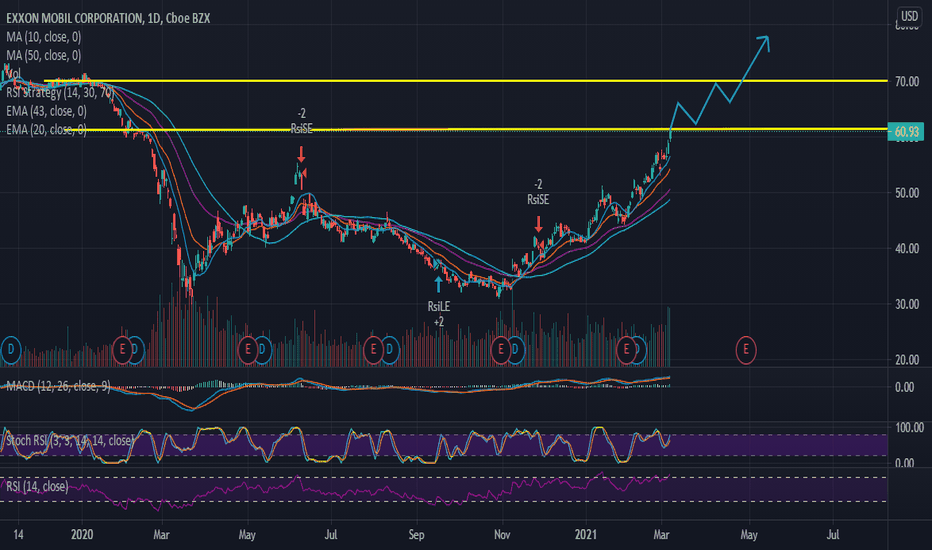Click the 40.00 price axis label

[x=907, y=249]
